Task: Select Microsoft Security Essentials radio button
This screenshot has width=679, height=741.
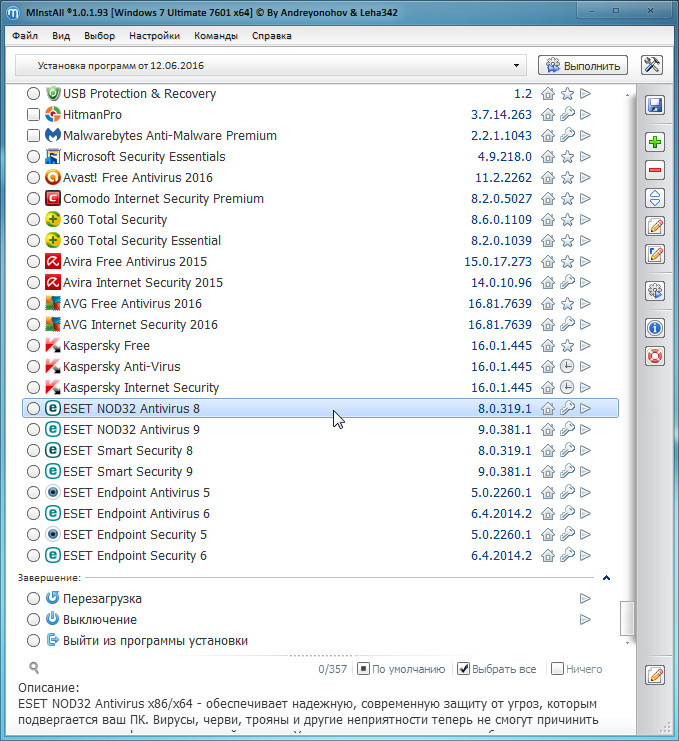Action: point(33,156)
